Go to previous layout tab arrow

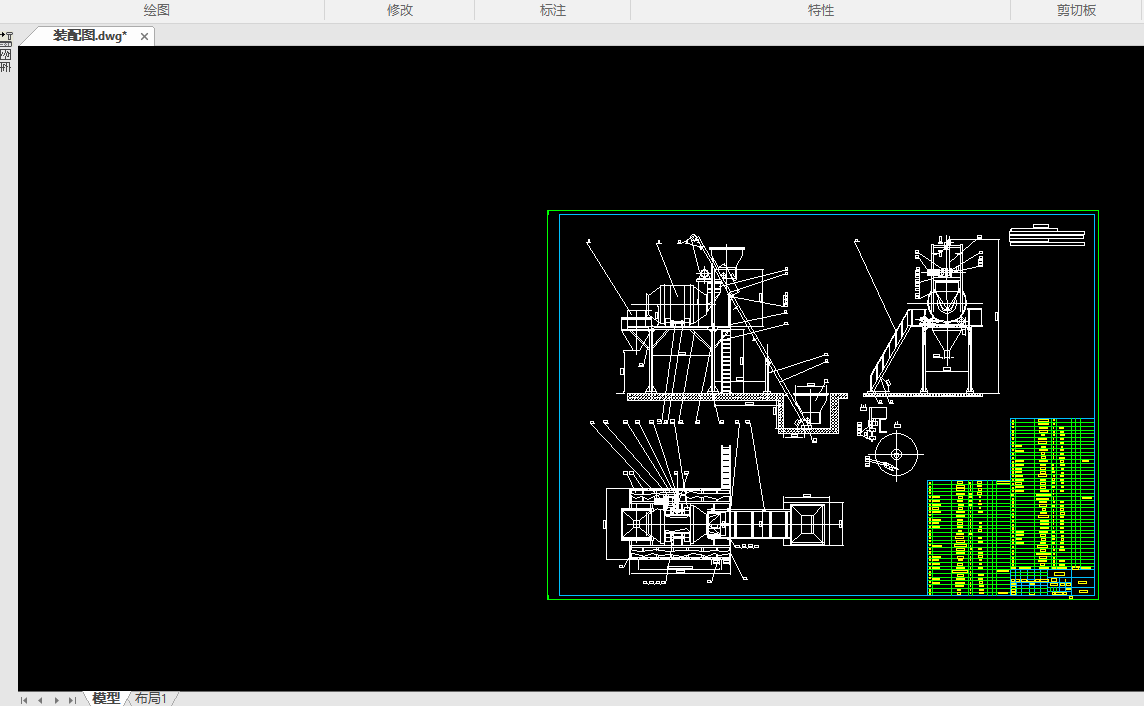(40, 700)
